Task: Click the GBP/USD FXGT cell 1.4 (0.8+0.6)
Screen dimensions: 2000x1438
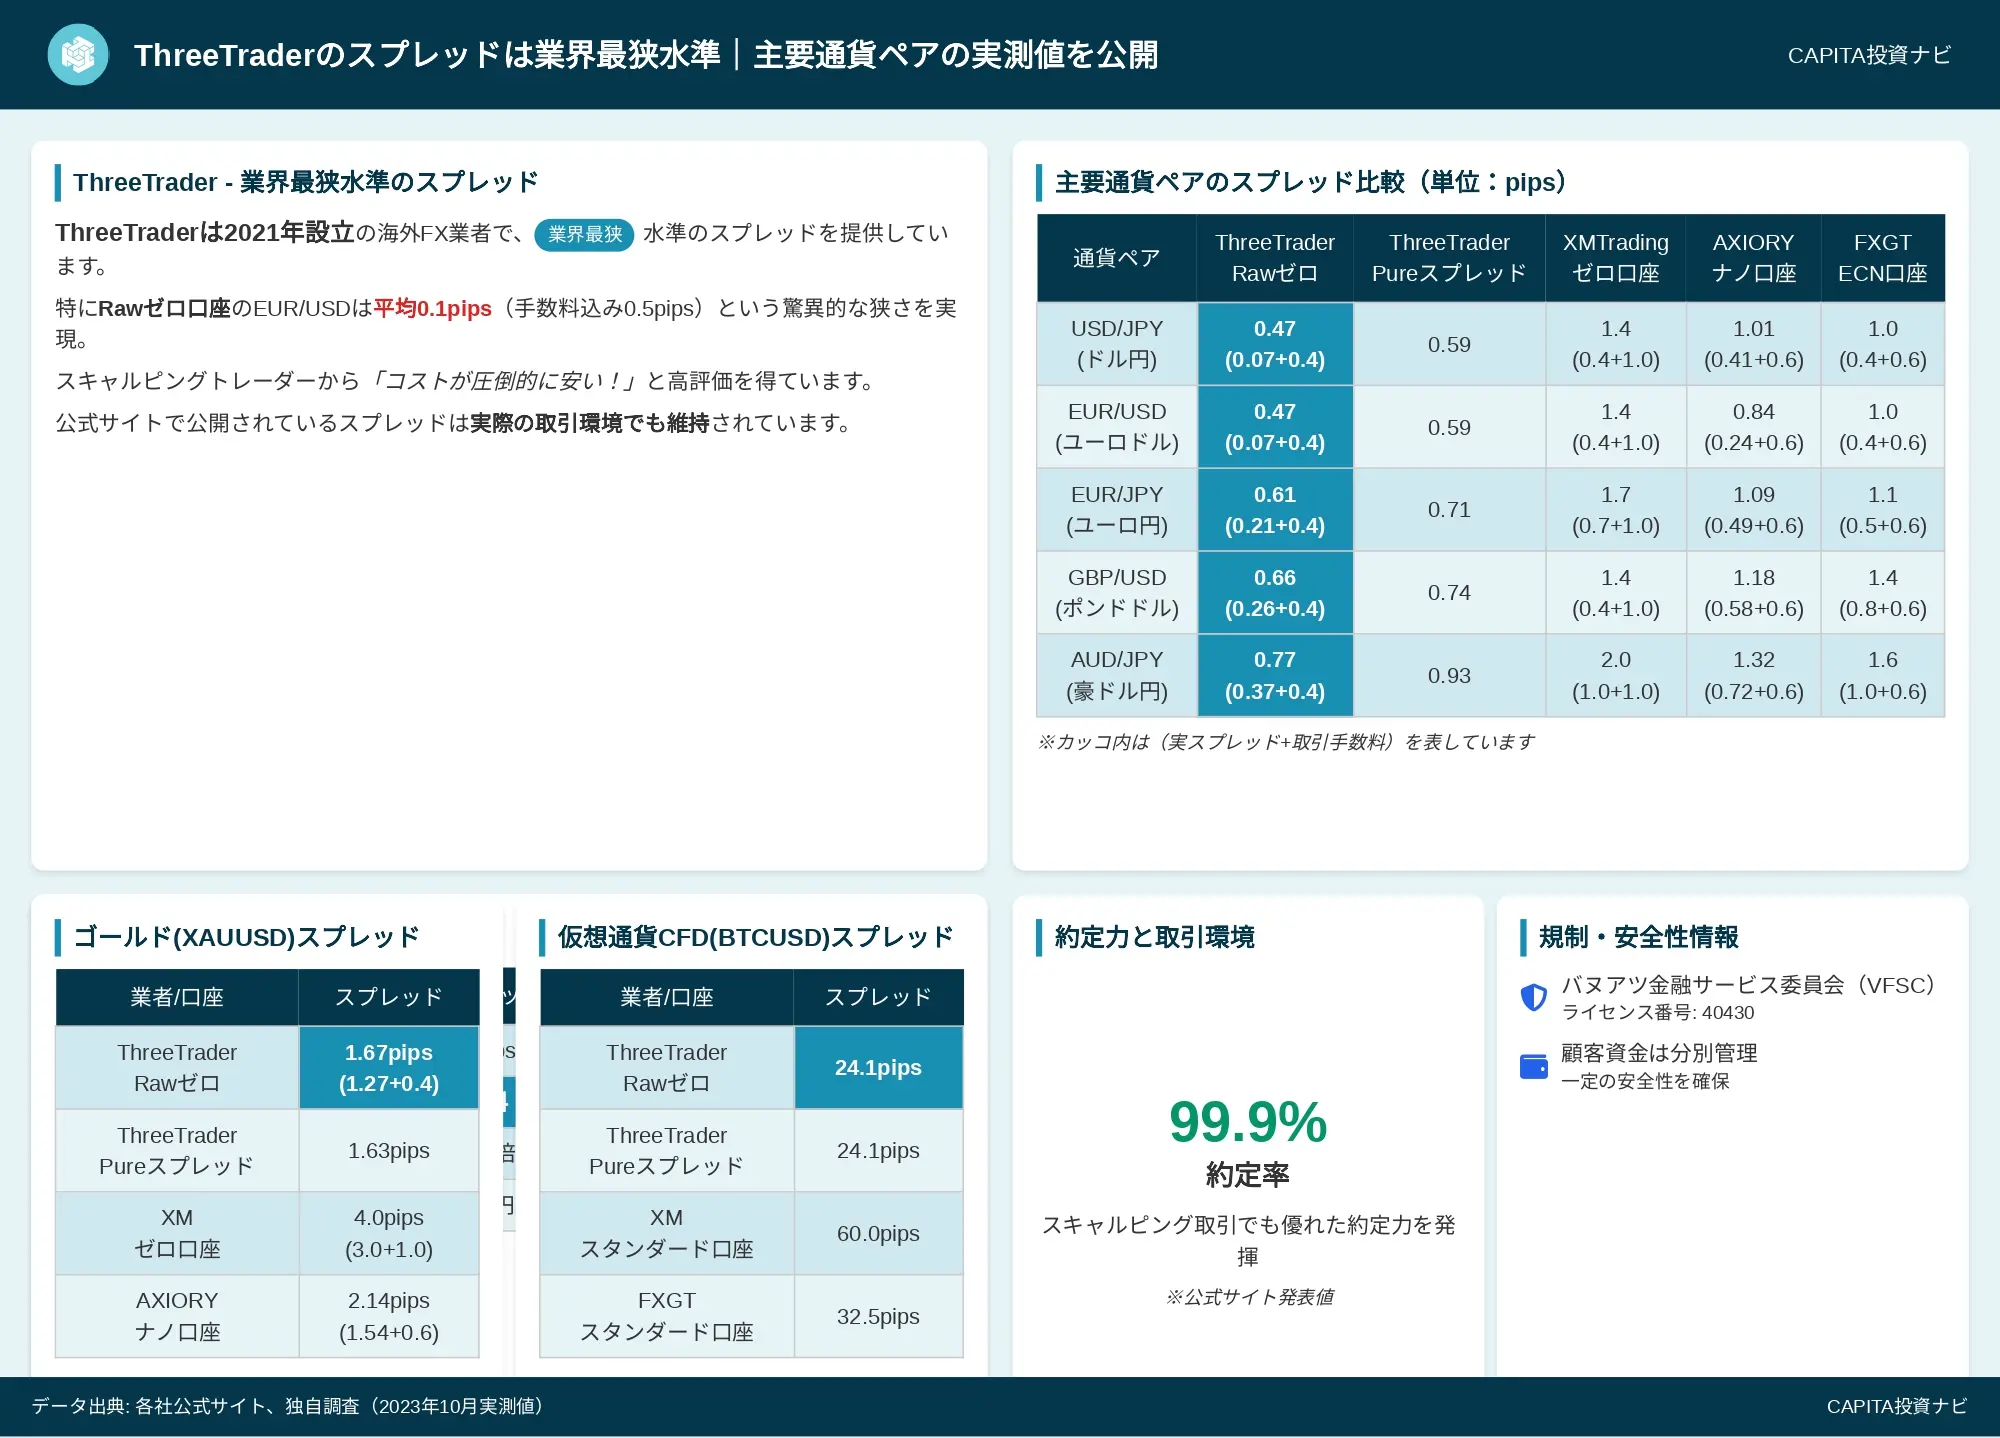Action: click(x=1883, y=593)
